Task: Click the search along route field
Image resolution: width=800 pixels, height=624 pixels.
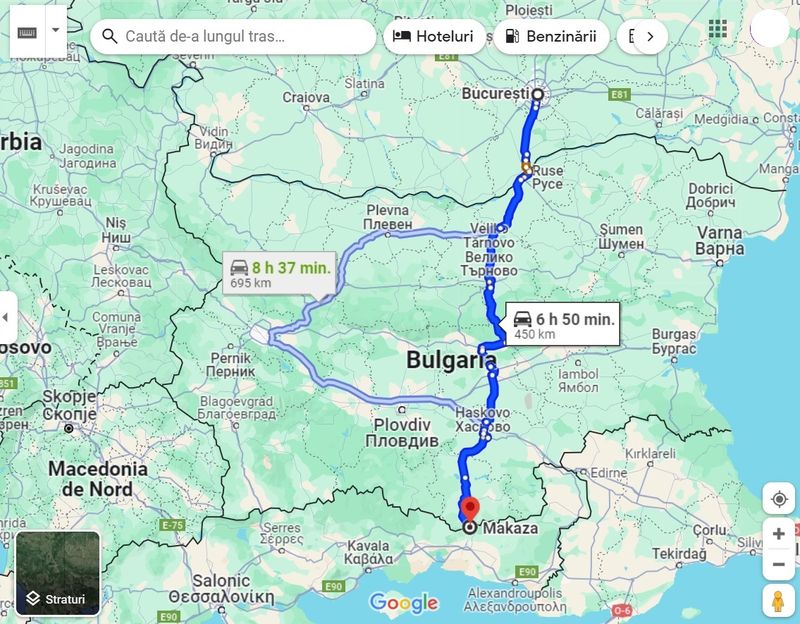Action: (x=233, y=36)
